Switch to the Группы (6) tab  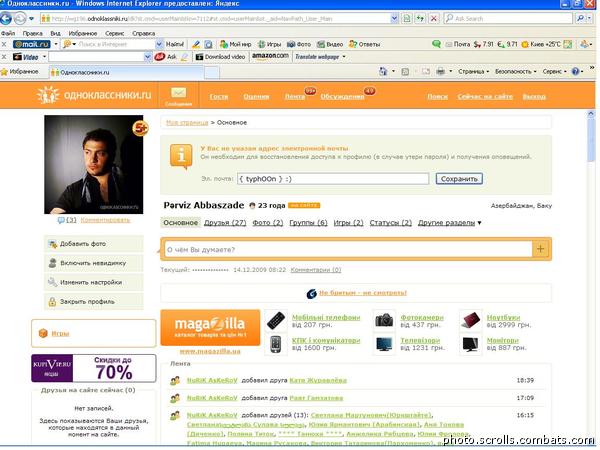[x=308, y=223]
